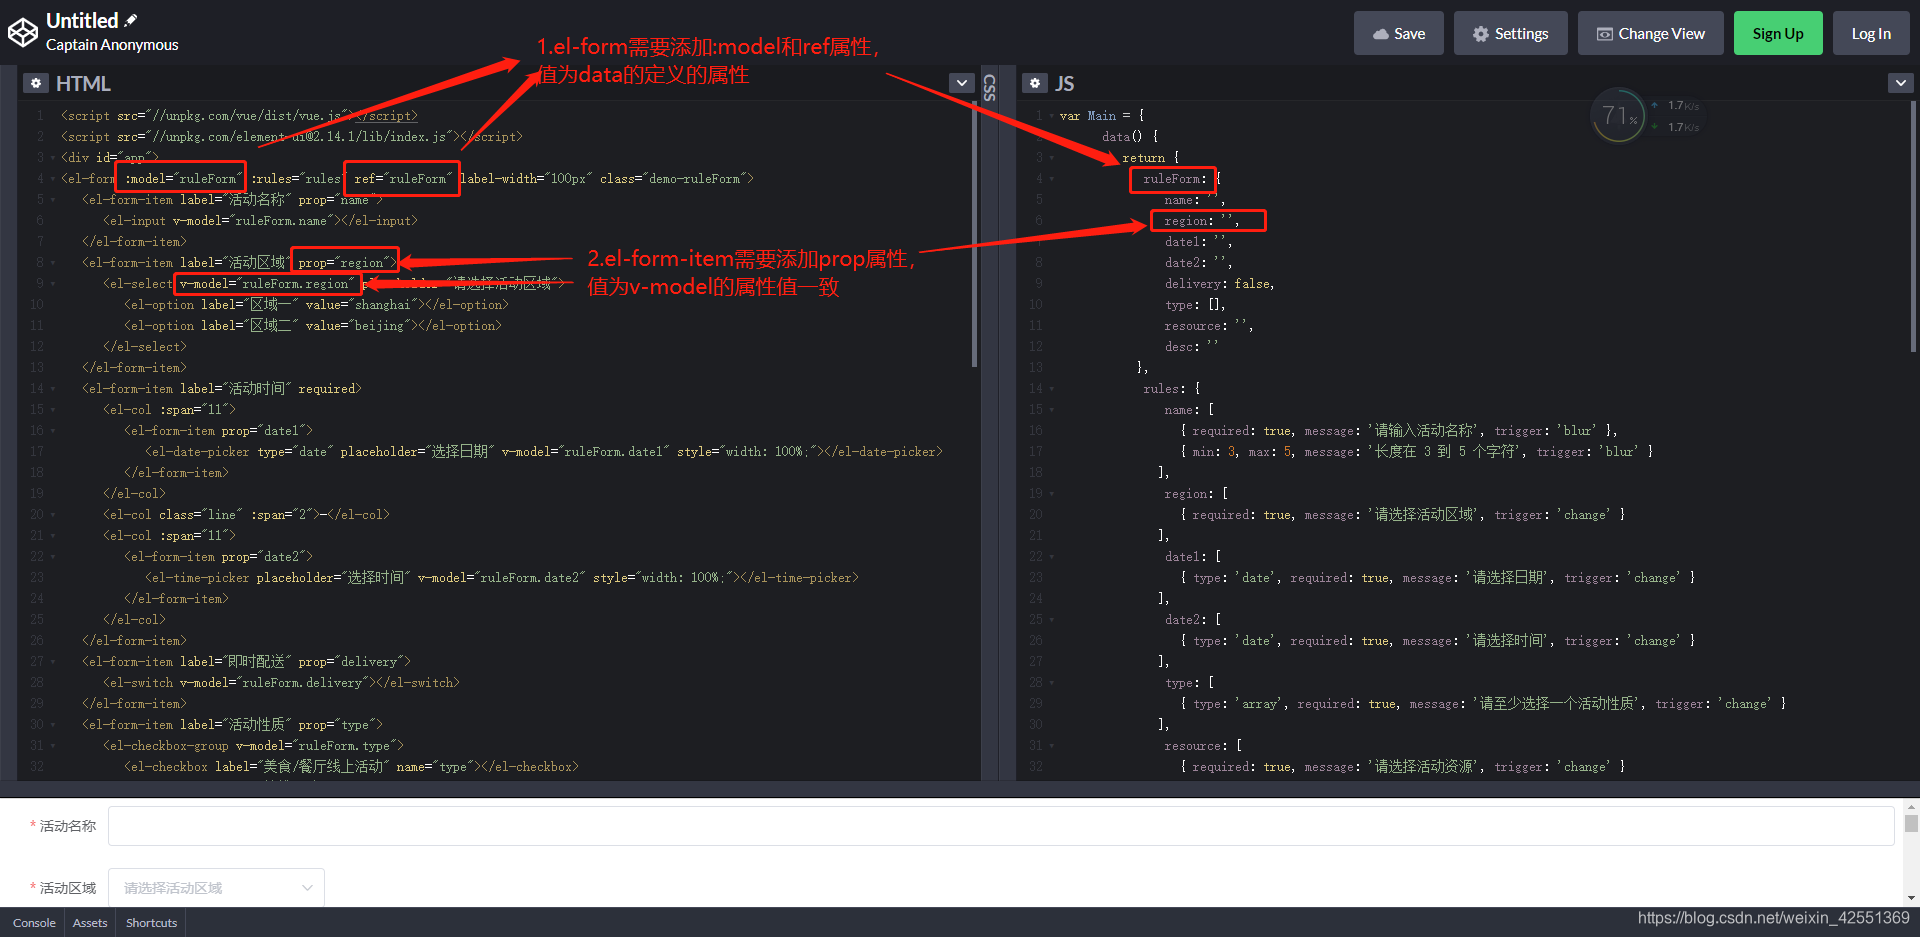Screen dimensions: 1920x937
Task: Click the Save button
Action: click(1398, 33)
